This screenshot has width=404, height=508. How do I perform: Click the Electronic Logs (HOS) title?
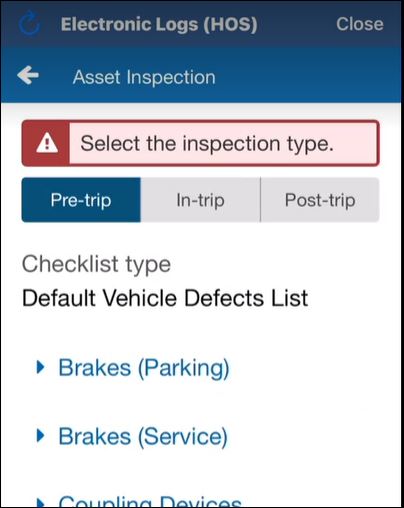pyautogui.click(x=159, y=24)
